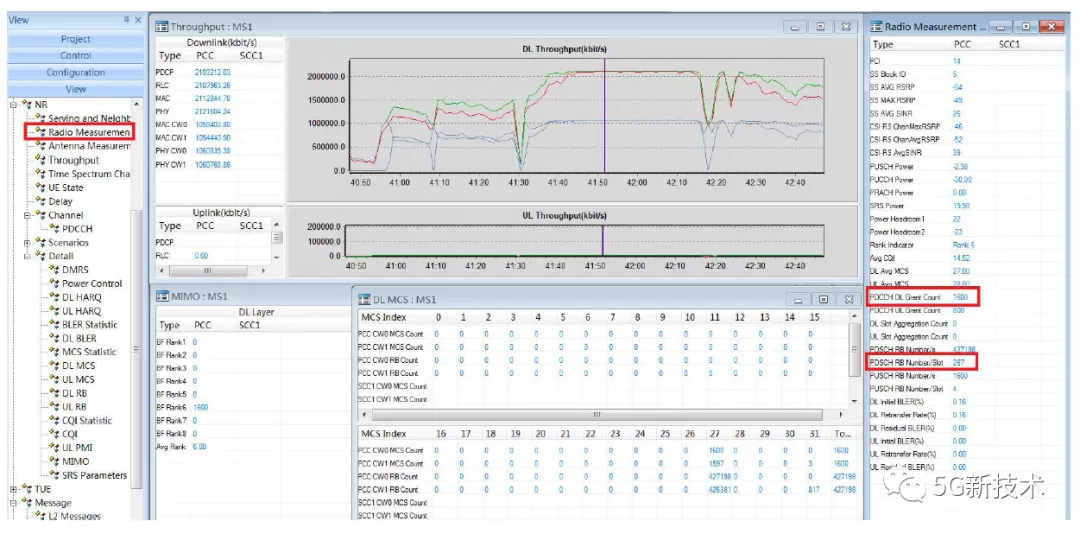Screen dimensions: 1080x534
Task: Click the CQI item icon
Action: (54, 434)
